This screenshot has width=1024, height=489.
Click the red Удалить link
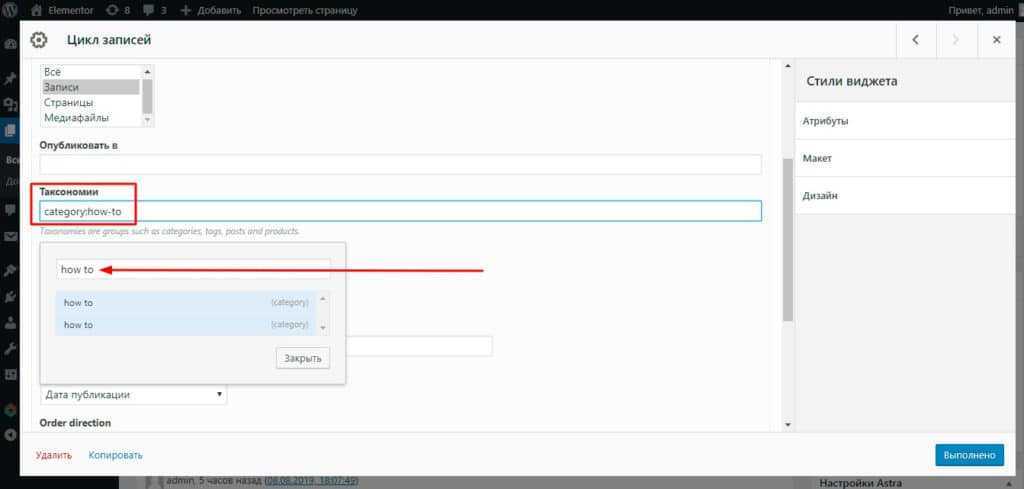[x=54, y=455]
